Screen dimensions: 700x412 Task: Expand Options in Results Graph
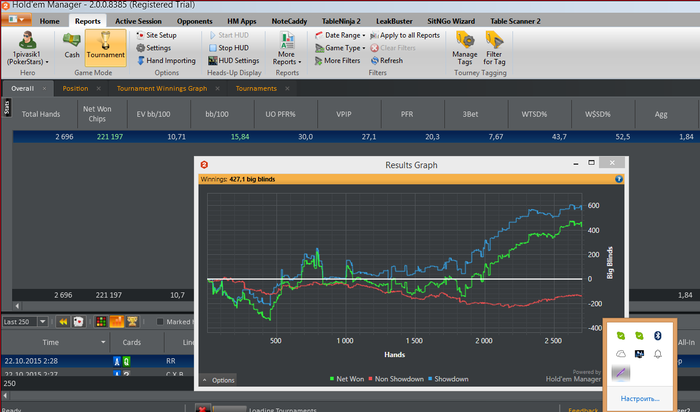coord(219,380)
